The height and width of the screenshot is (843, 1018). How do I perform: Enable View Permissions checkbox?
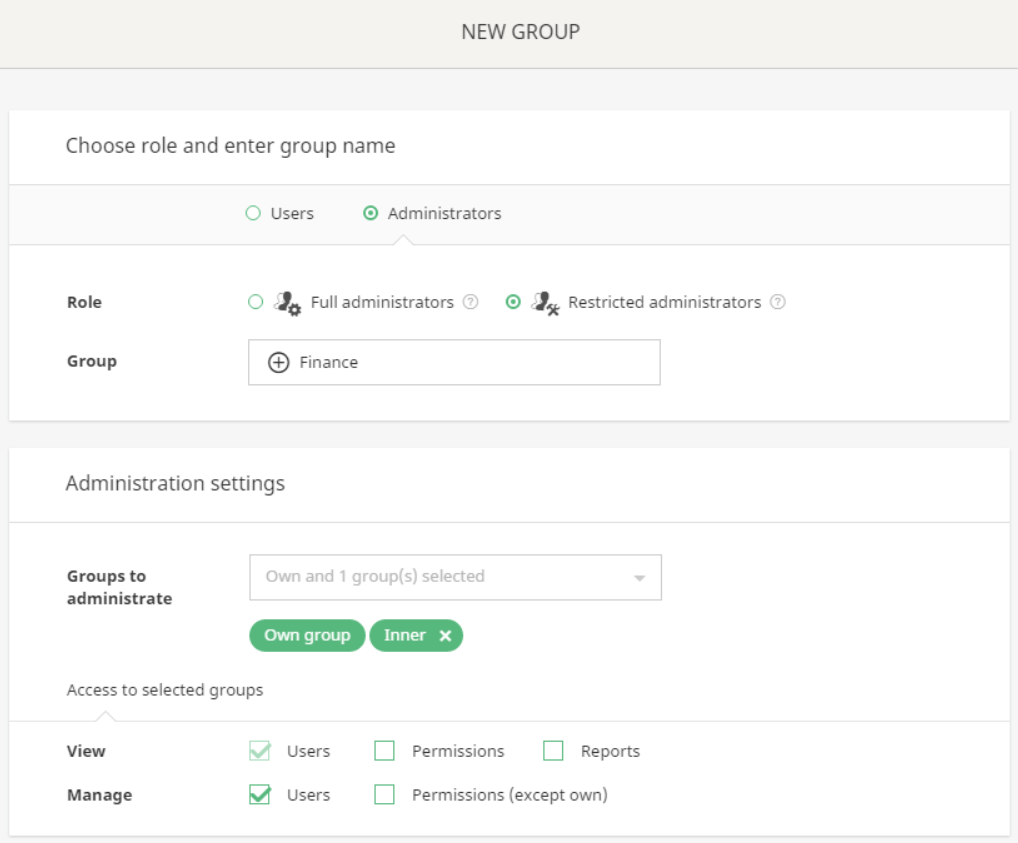(385, 751)
